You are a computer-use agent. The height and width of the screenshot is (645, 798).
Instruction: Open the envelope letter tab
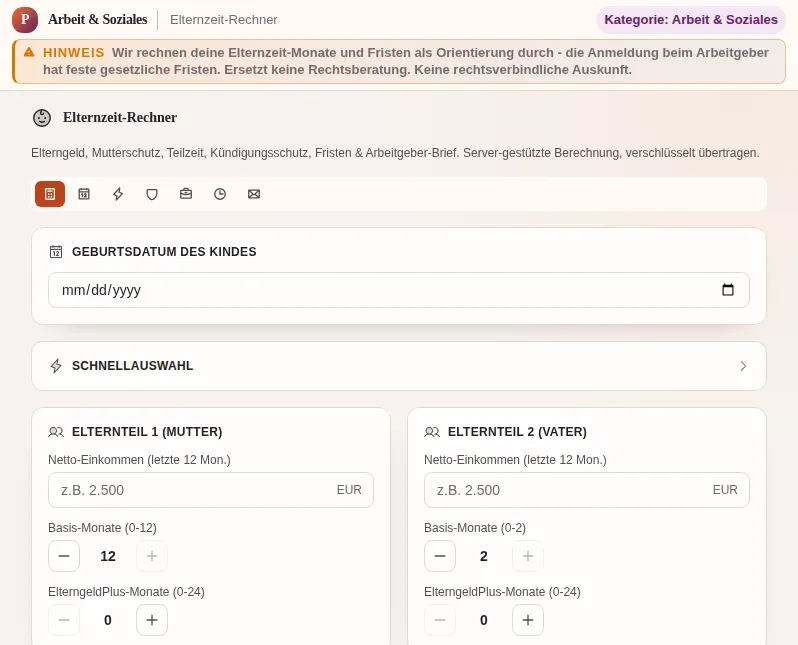[x=254, y=194]
